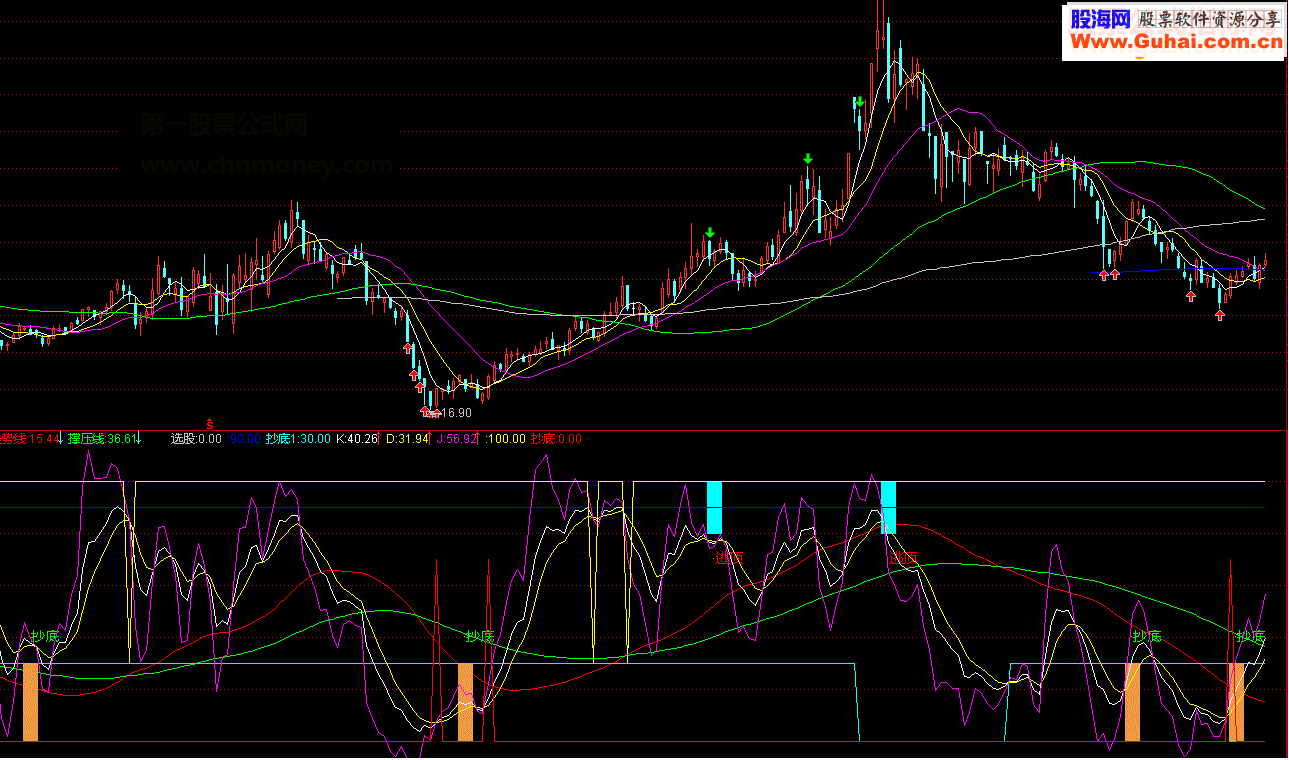
Task: Click the D:31.94 indicator value
Action: point(407,438)
